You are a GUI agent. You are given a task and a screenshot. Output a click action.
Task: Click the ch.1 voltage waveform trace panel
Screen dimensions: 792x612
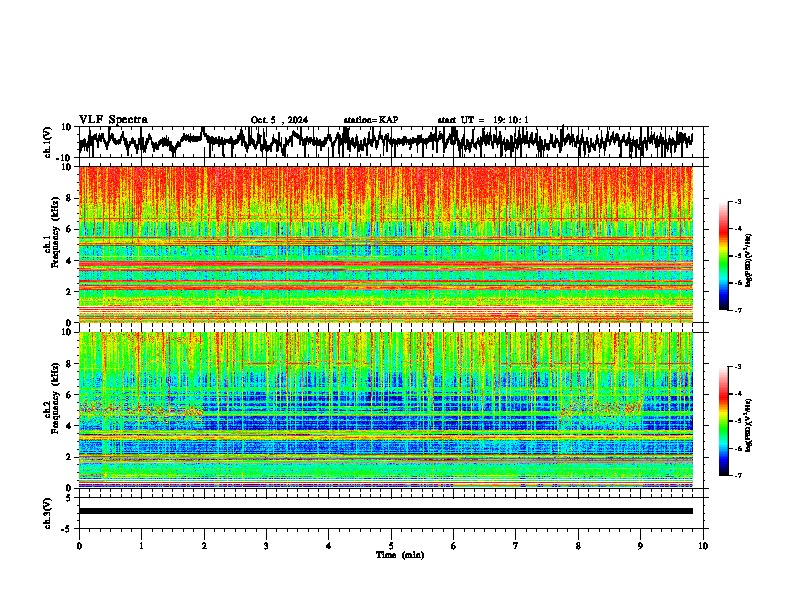(390, 142)
